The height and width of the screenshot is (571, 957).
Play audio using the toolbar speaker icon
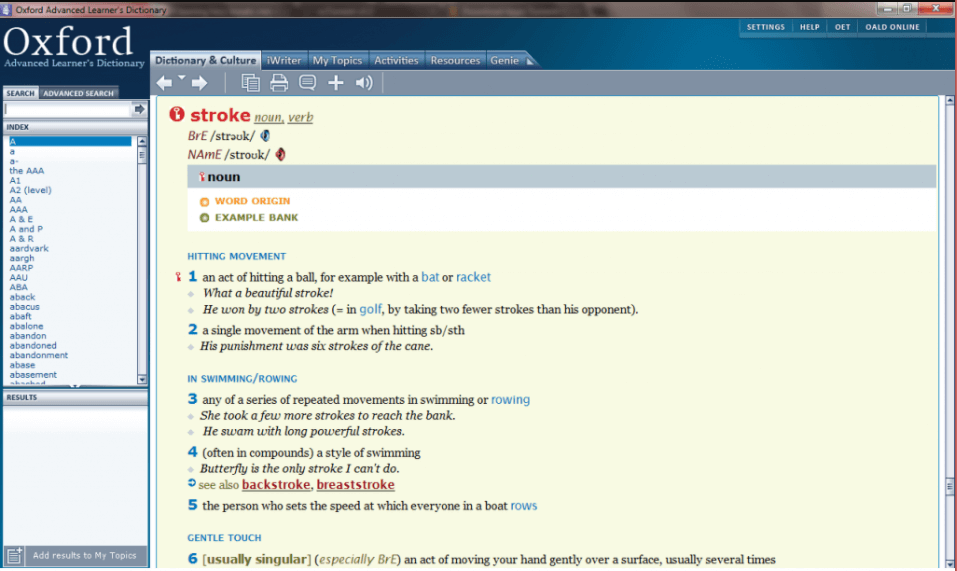point(364,83)
